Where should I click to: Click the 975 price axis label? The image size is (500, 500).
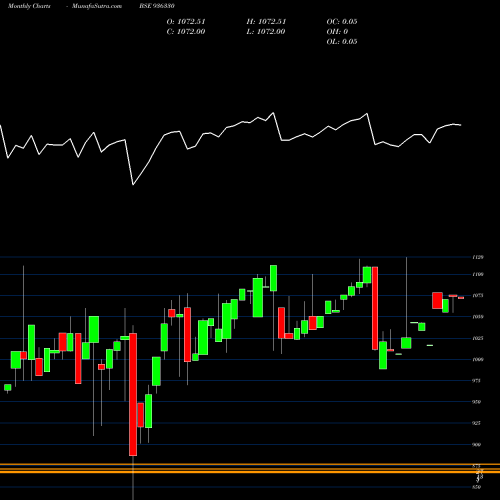click(x=477, y=380)
